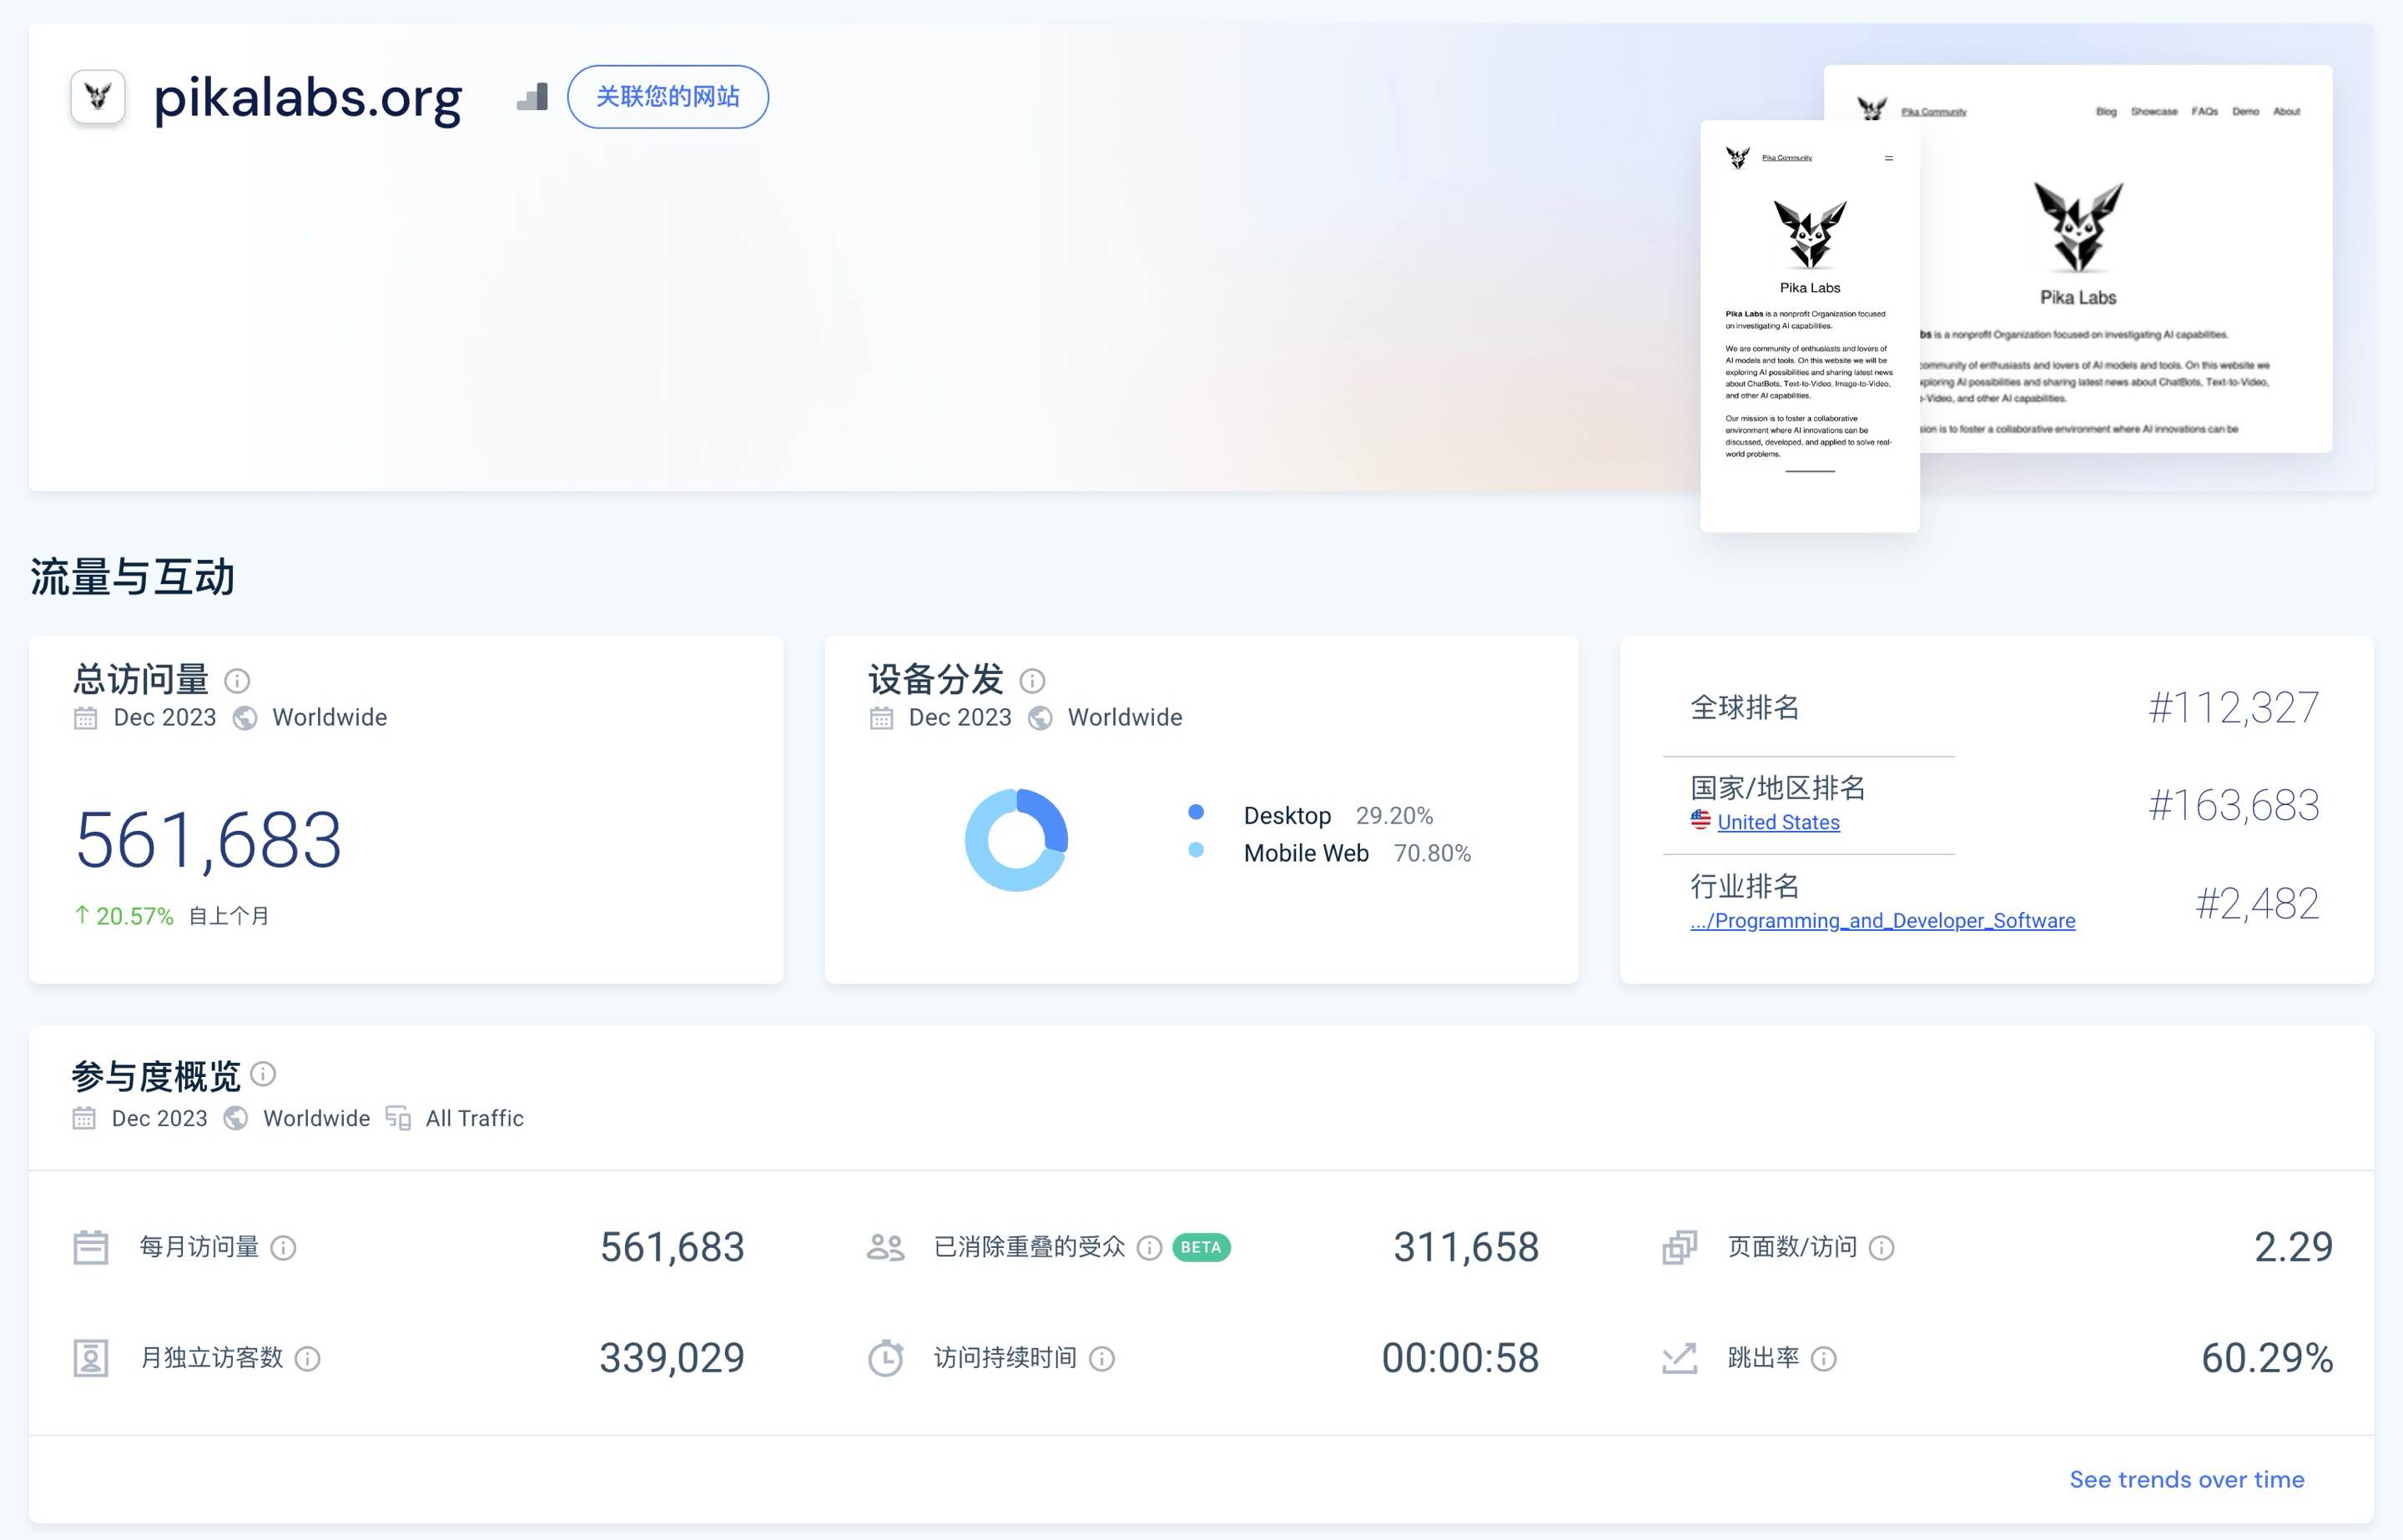Click the visit duration value 00:00:58
Screen dimensions: 2403x1540
click(x=1460, y=1358)
